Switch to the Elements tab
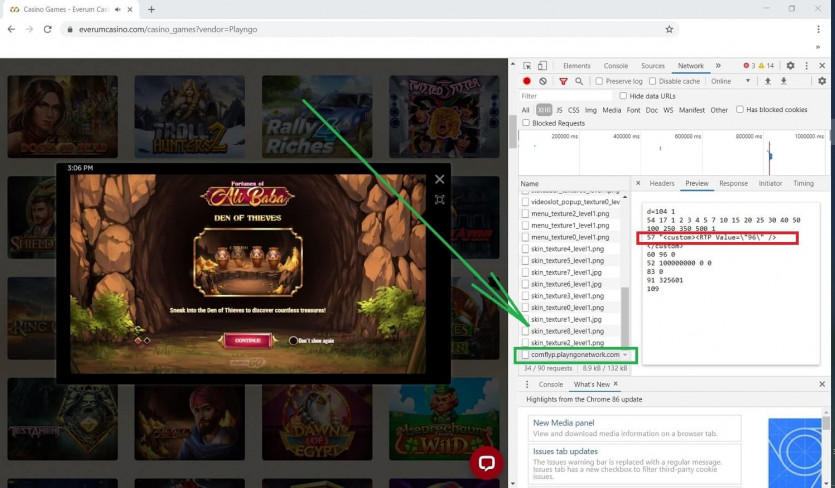The width and height of the screenshot is (835, 488). point(577,66)
